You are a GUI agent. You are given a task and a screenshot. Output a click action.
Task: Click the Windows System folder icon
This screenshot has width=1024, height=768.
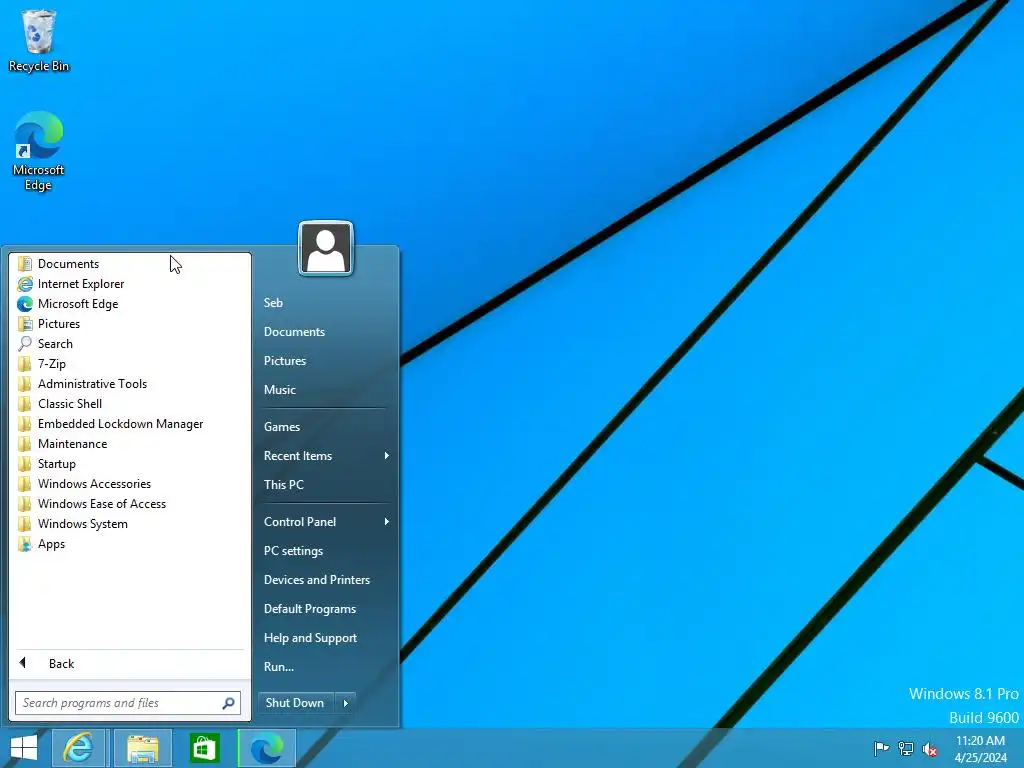[25, 524]
